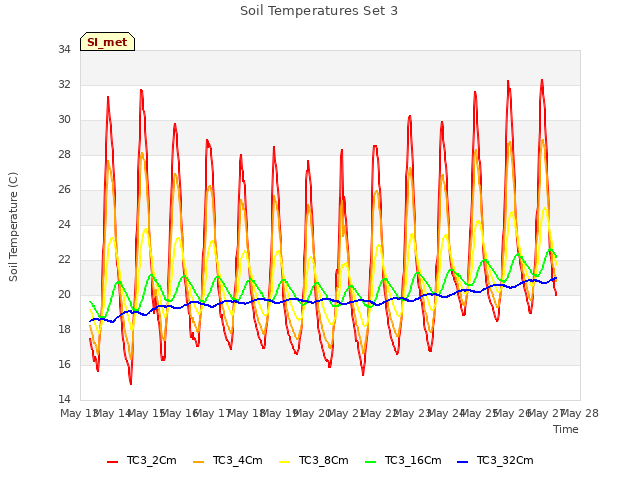Click the y-axis tick label 28
The height and width of the screenshot is (480, 640).
click(64, 155)
